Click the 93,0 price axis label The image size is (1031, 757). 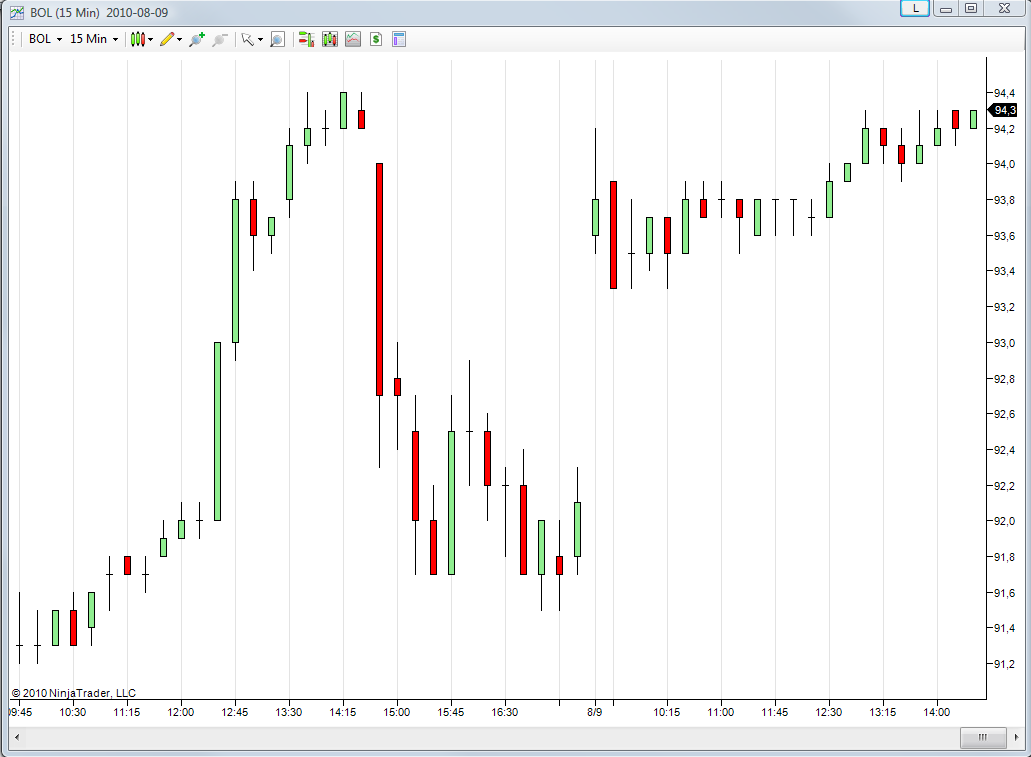tap(1004, 343)
